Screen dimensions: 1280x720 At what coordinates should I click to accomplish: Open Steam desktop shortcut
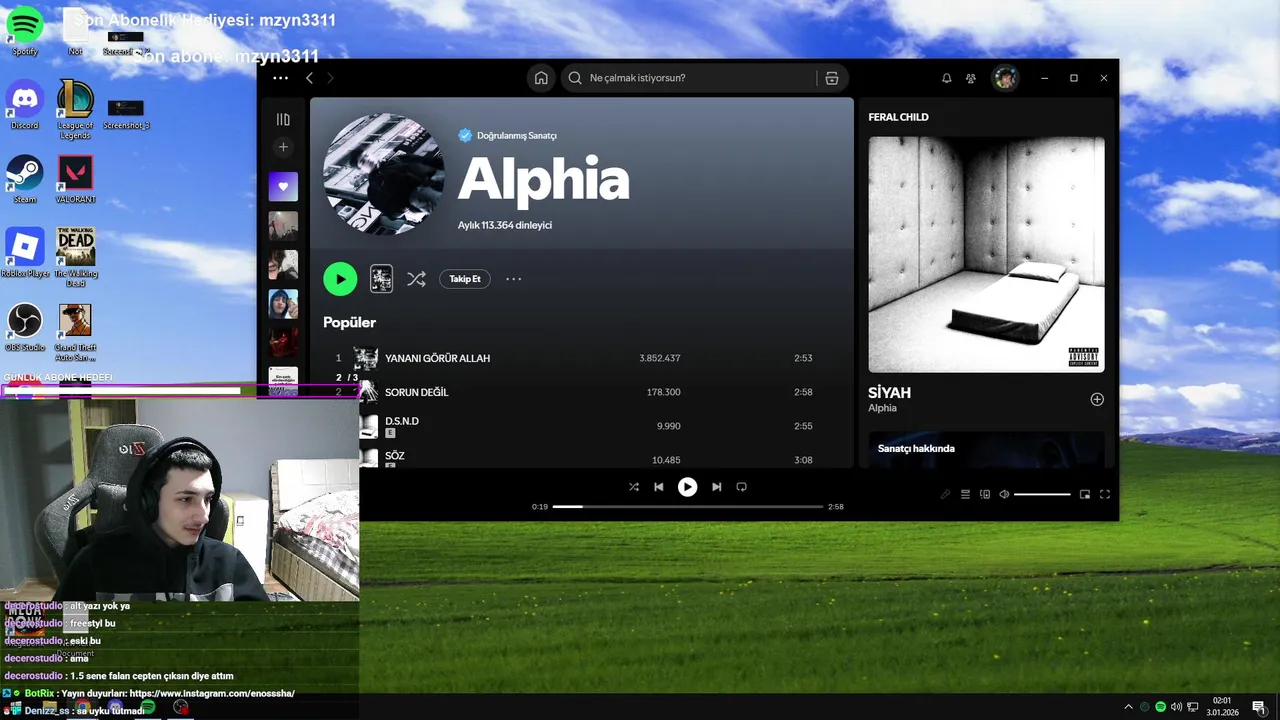pos(25,178)
